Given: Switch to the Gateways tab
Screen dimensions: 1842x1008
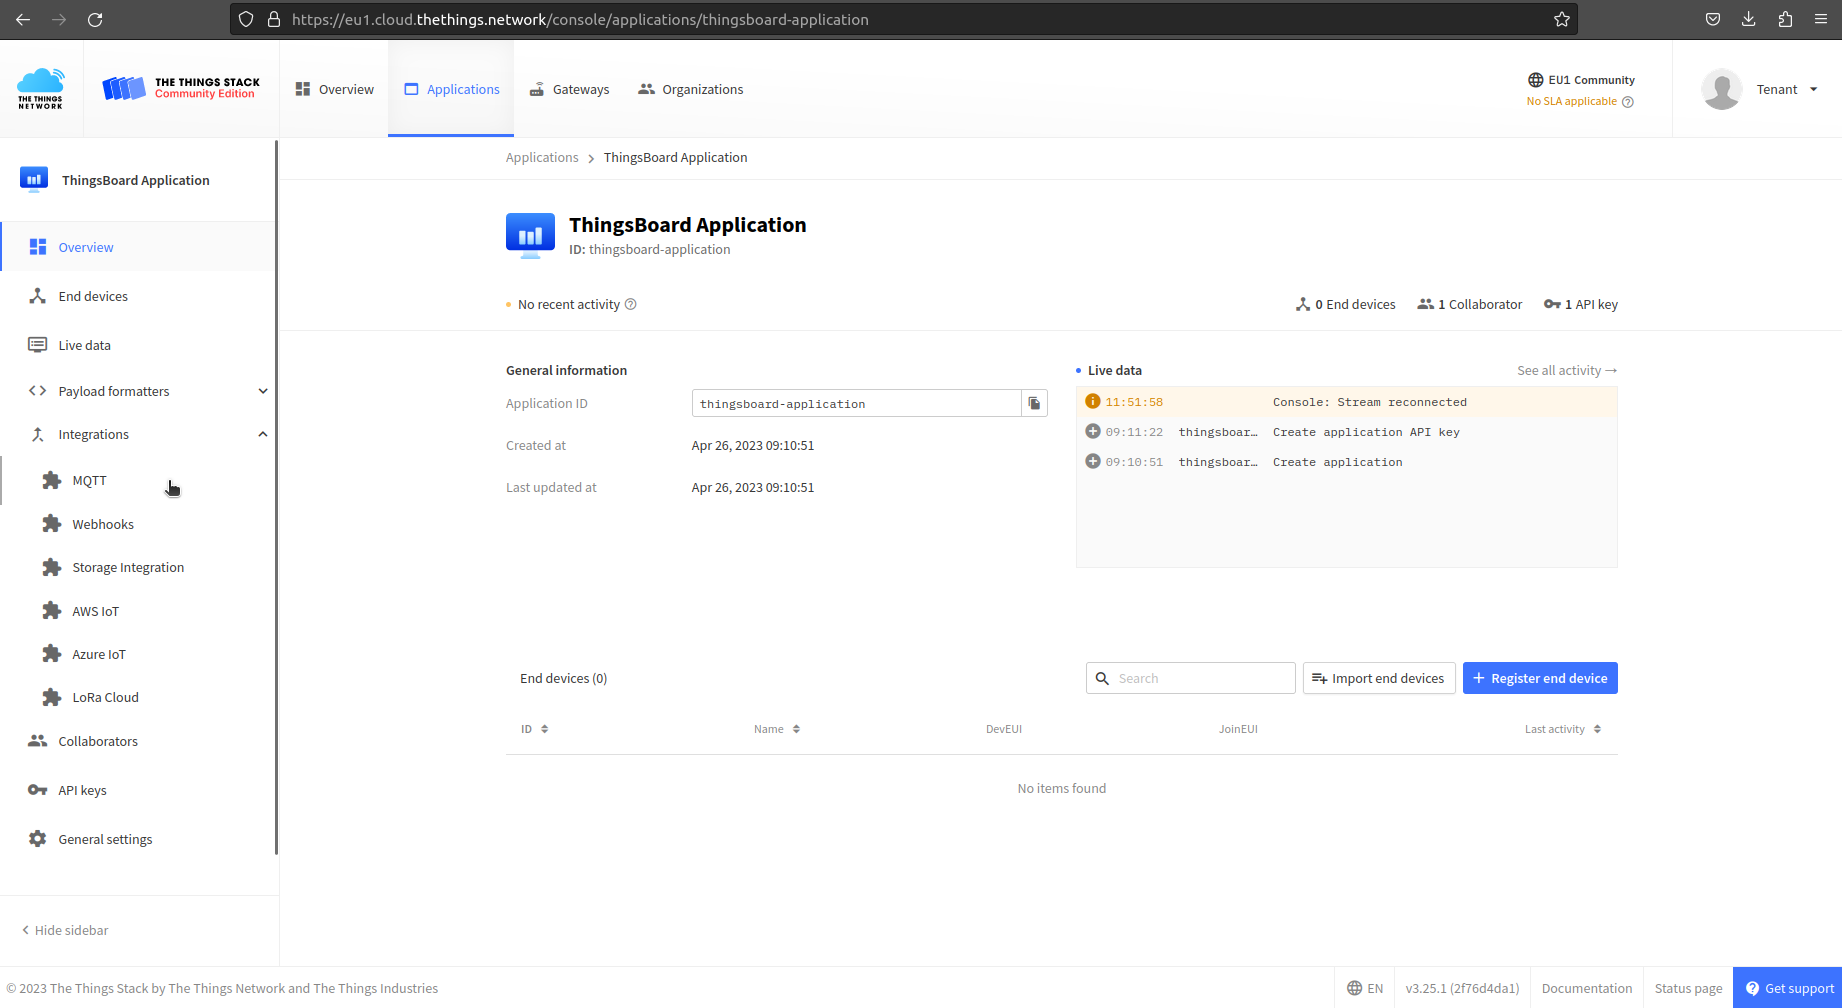Looking at the screenshot, I should (x=569, y=89).
